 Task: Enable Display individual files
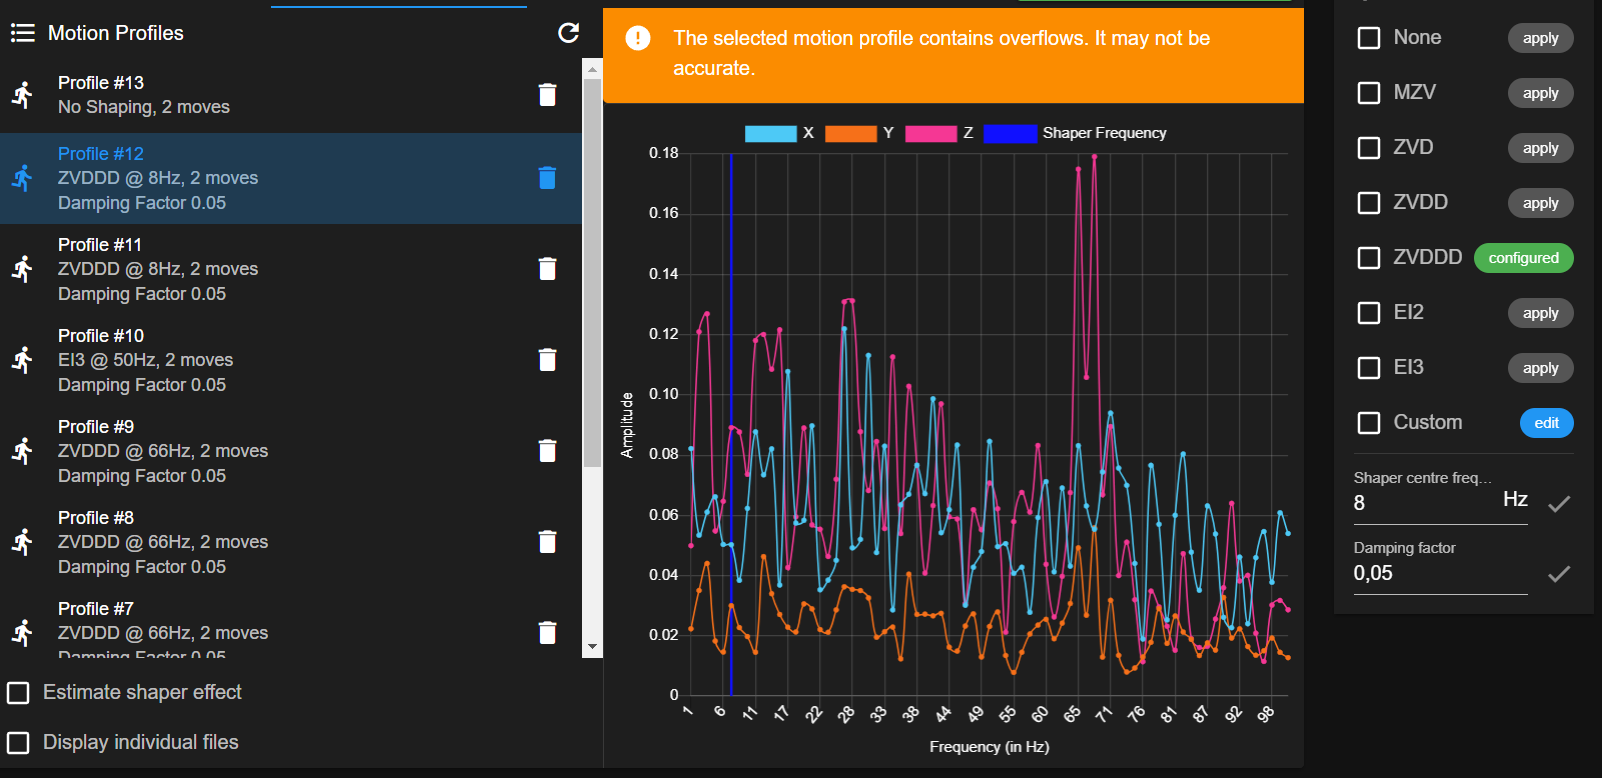18,743
